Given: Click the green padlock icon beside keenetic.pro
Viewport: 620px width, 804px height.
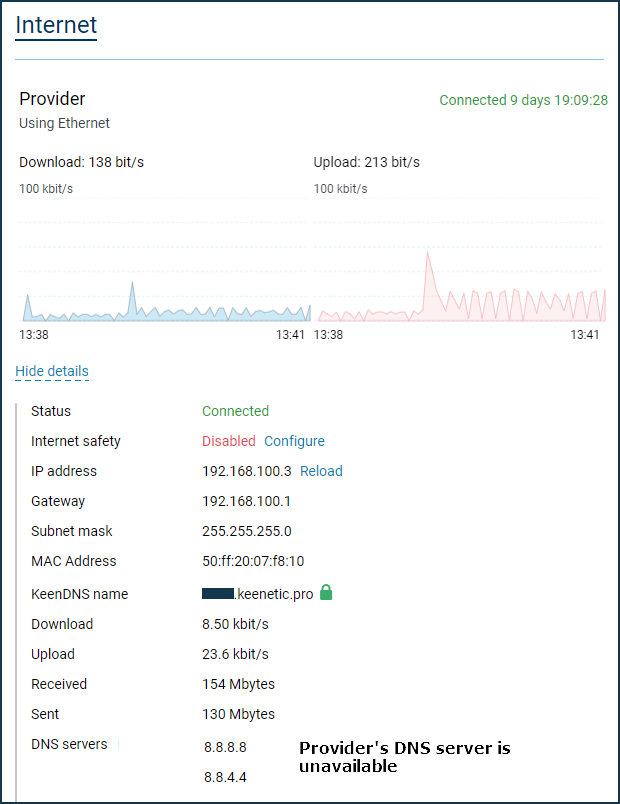Looking at the screenshot, I should click(x=326, y=592).
